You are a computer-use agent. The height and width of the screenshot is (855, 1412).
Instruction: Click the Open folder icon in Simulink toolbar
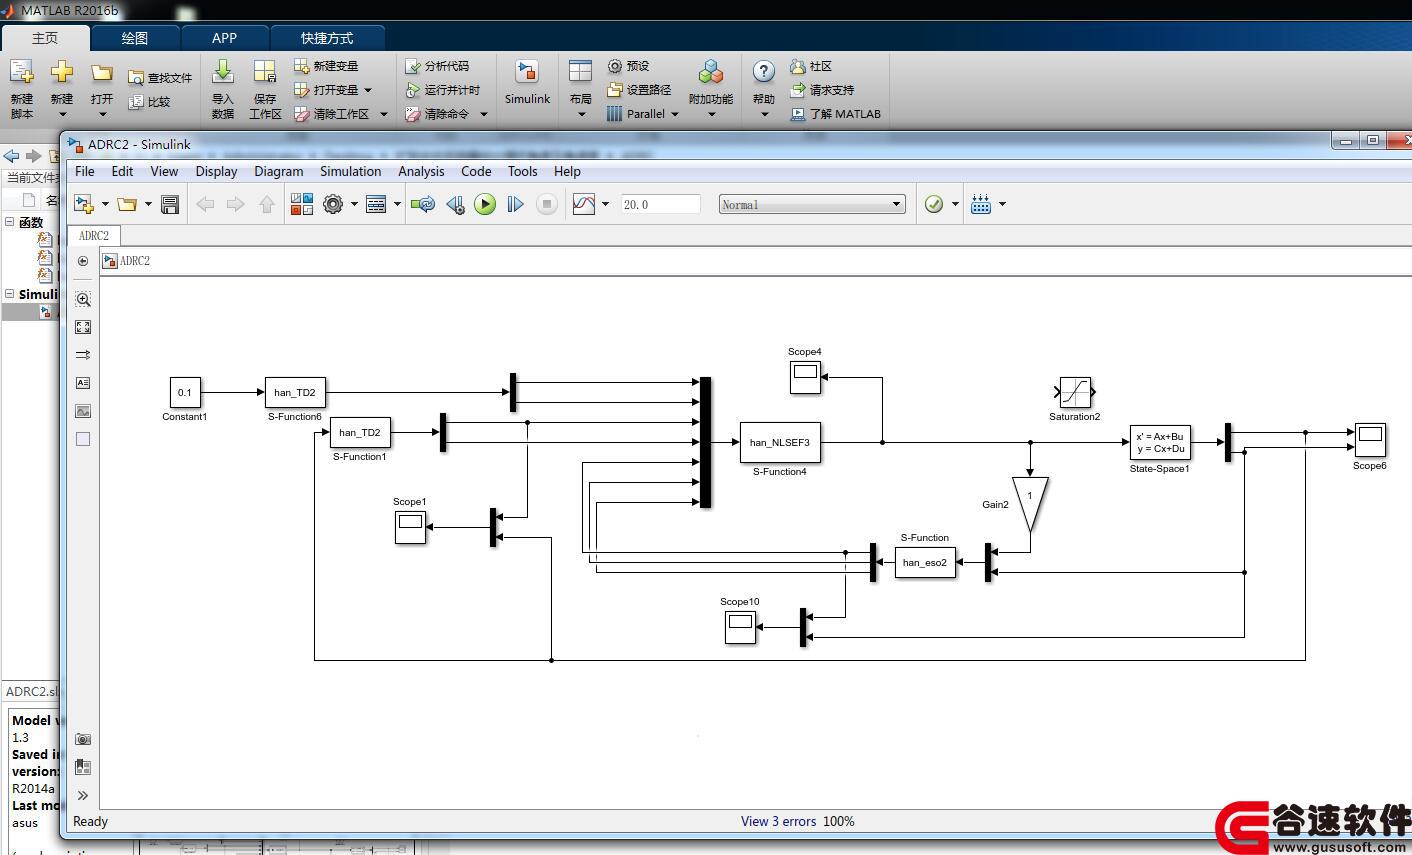127,204
